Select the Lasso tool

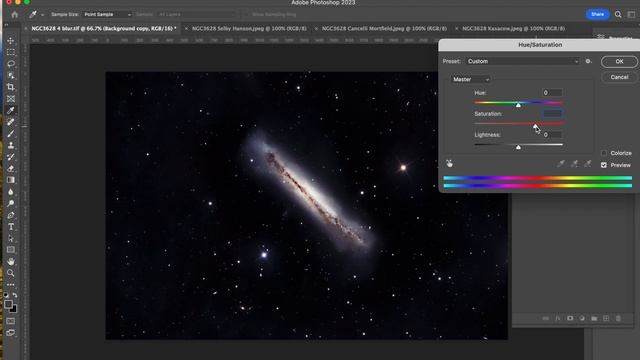point(11,64)
